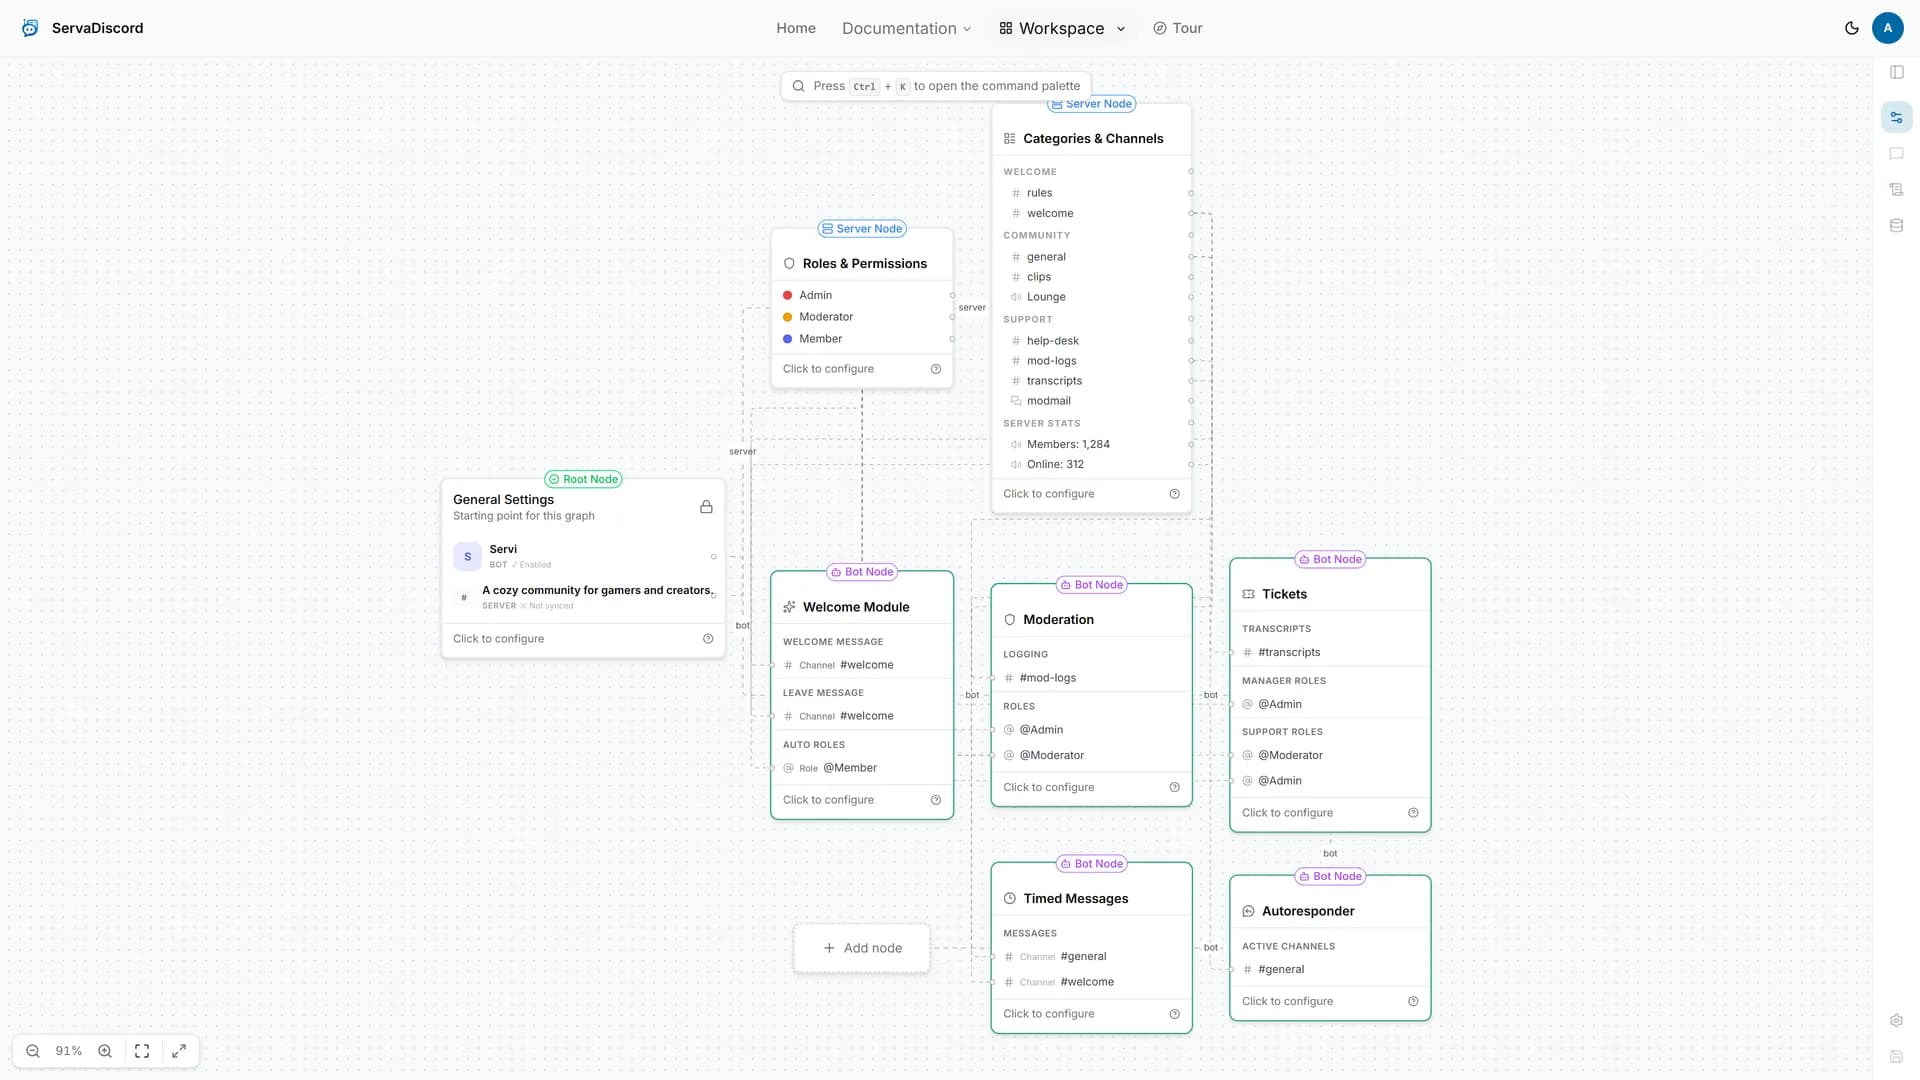Click the Add node button
This screenshot has width=1920, height=1080.
point(862,948)
